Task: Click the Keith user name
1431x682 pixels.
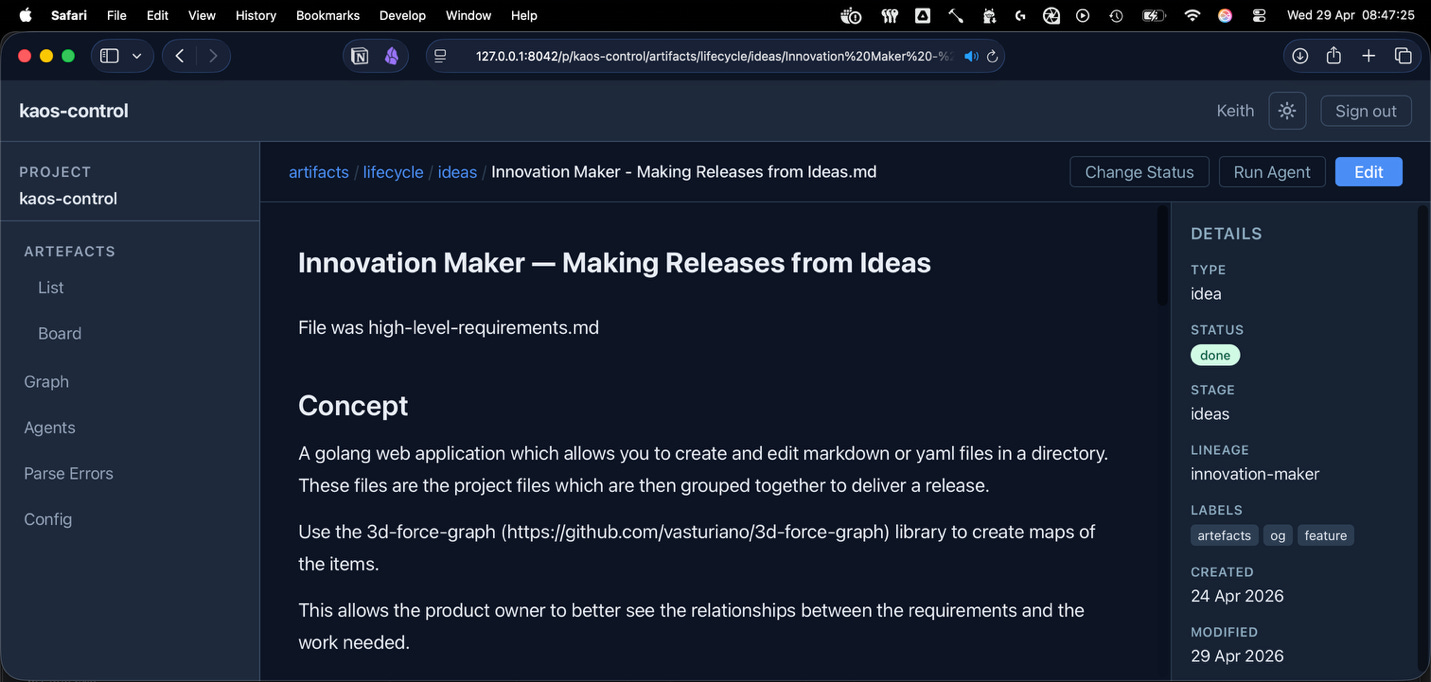Action: (x=1235, y=111)
